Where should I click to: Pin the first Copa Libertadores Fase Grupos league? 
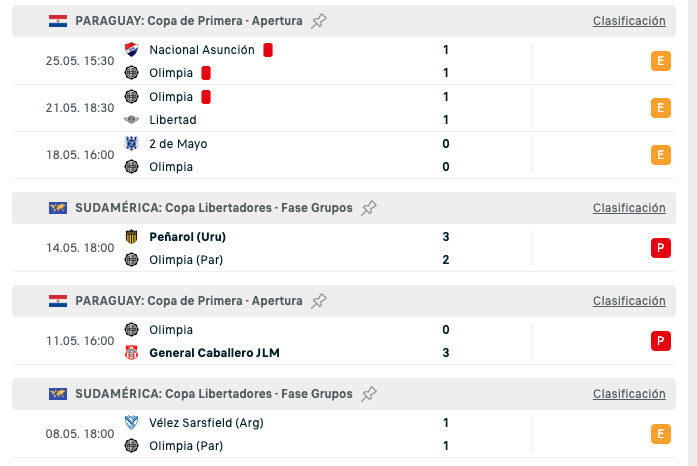tap(369, 208)
